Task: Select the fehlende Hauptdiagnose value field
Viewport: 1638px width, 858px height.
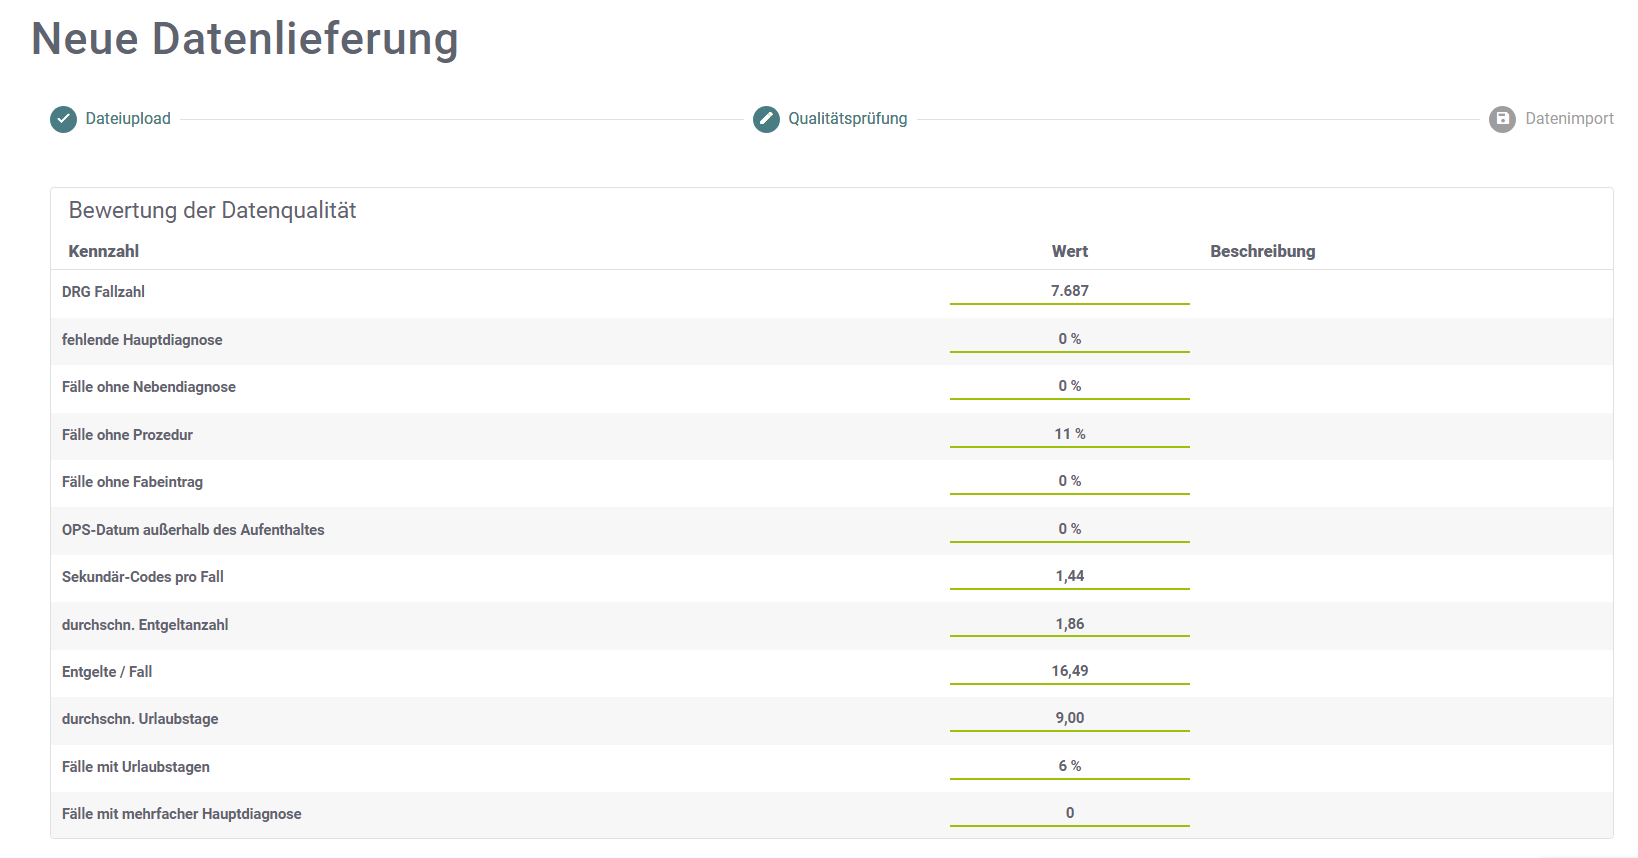Action: pyautogui.click(x=1069, y=339)
